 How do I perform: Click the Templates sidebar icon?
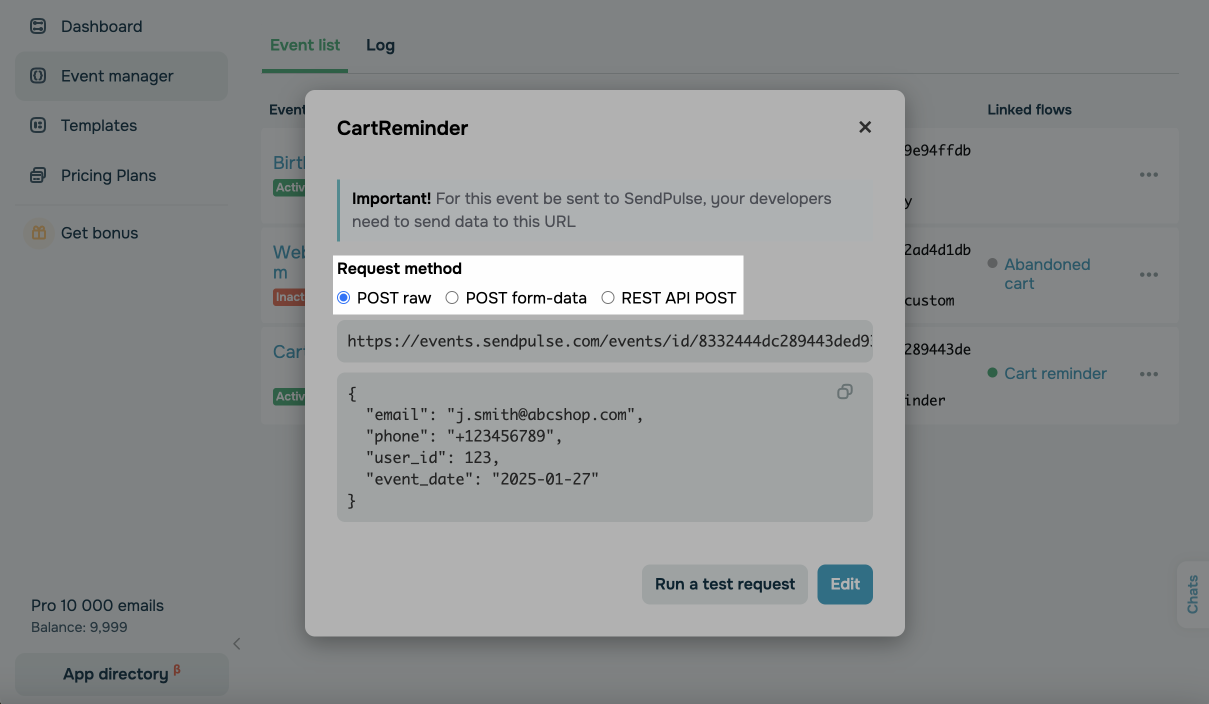pos(38,126)
